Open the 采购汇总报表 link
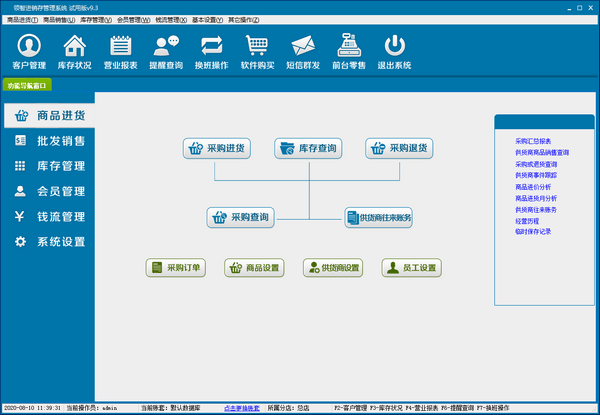Viewport: 600px width, 415px height. click(x=533, y=141)
